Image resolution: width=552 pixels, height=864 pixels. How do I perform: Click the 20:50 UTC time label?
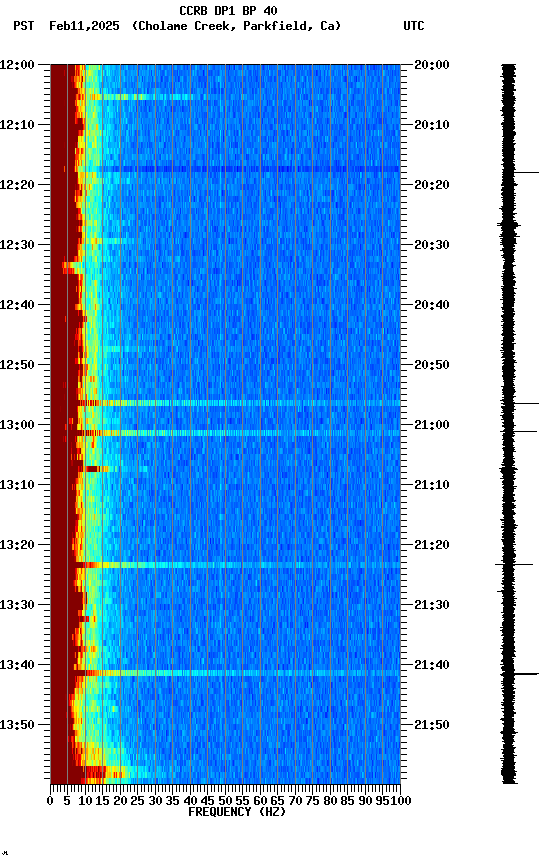[x=432, y=365]
